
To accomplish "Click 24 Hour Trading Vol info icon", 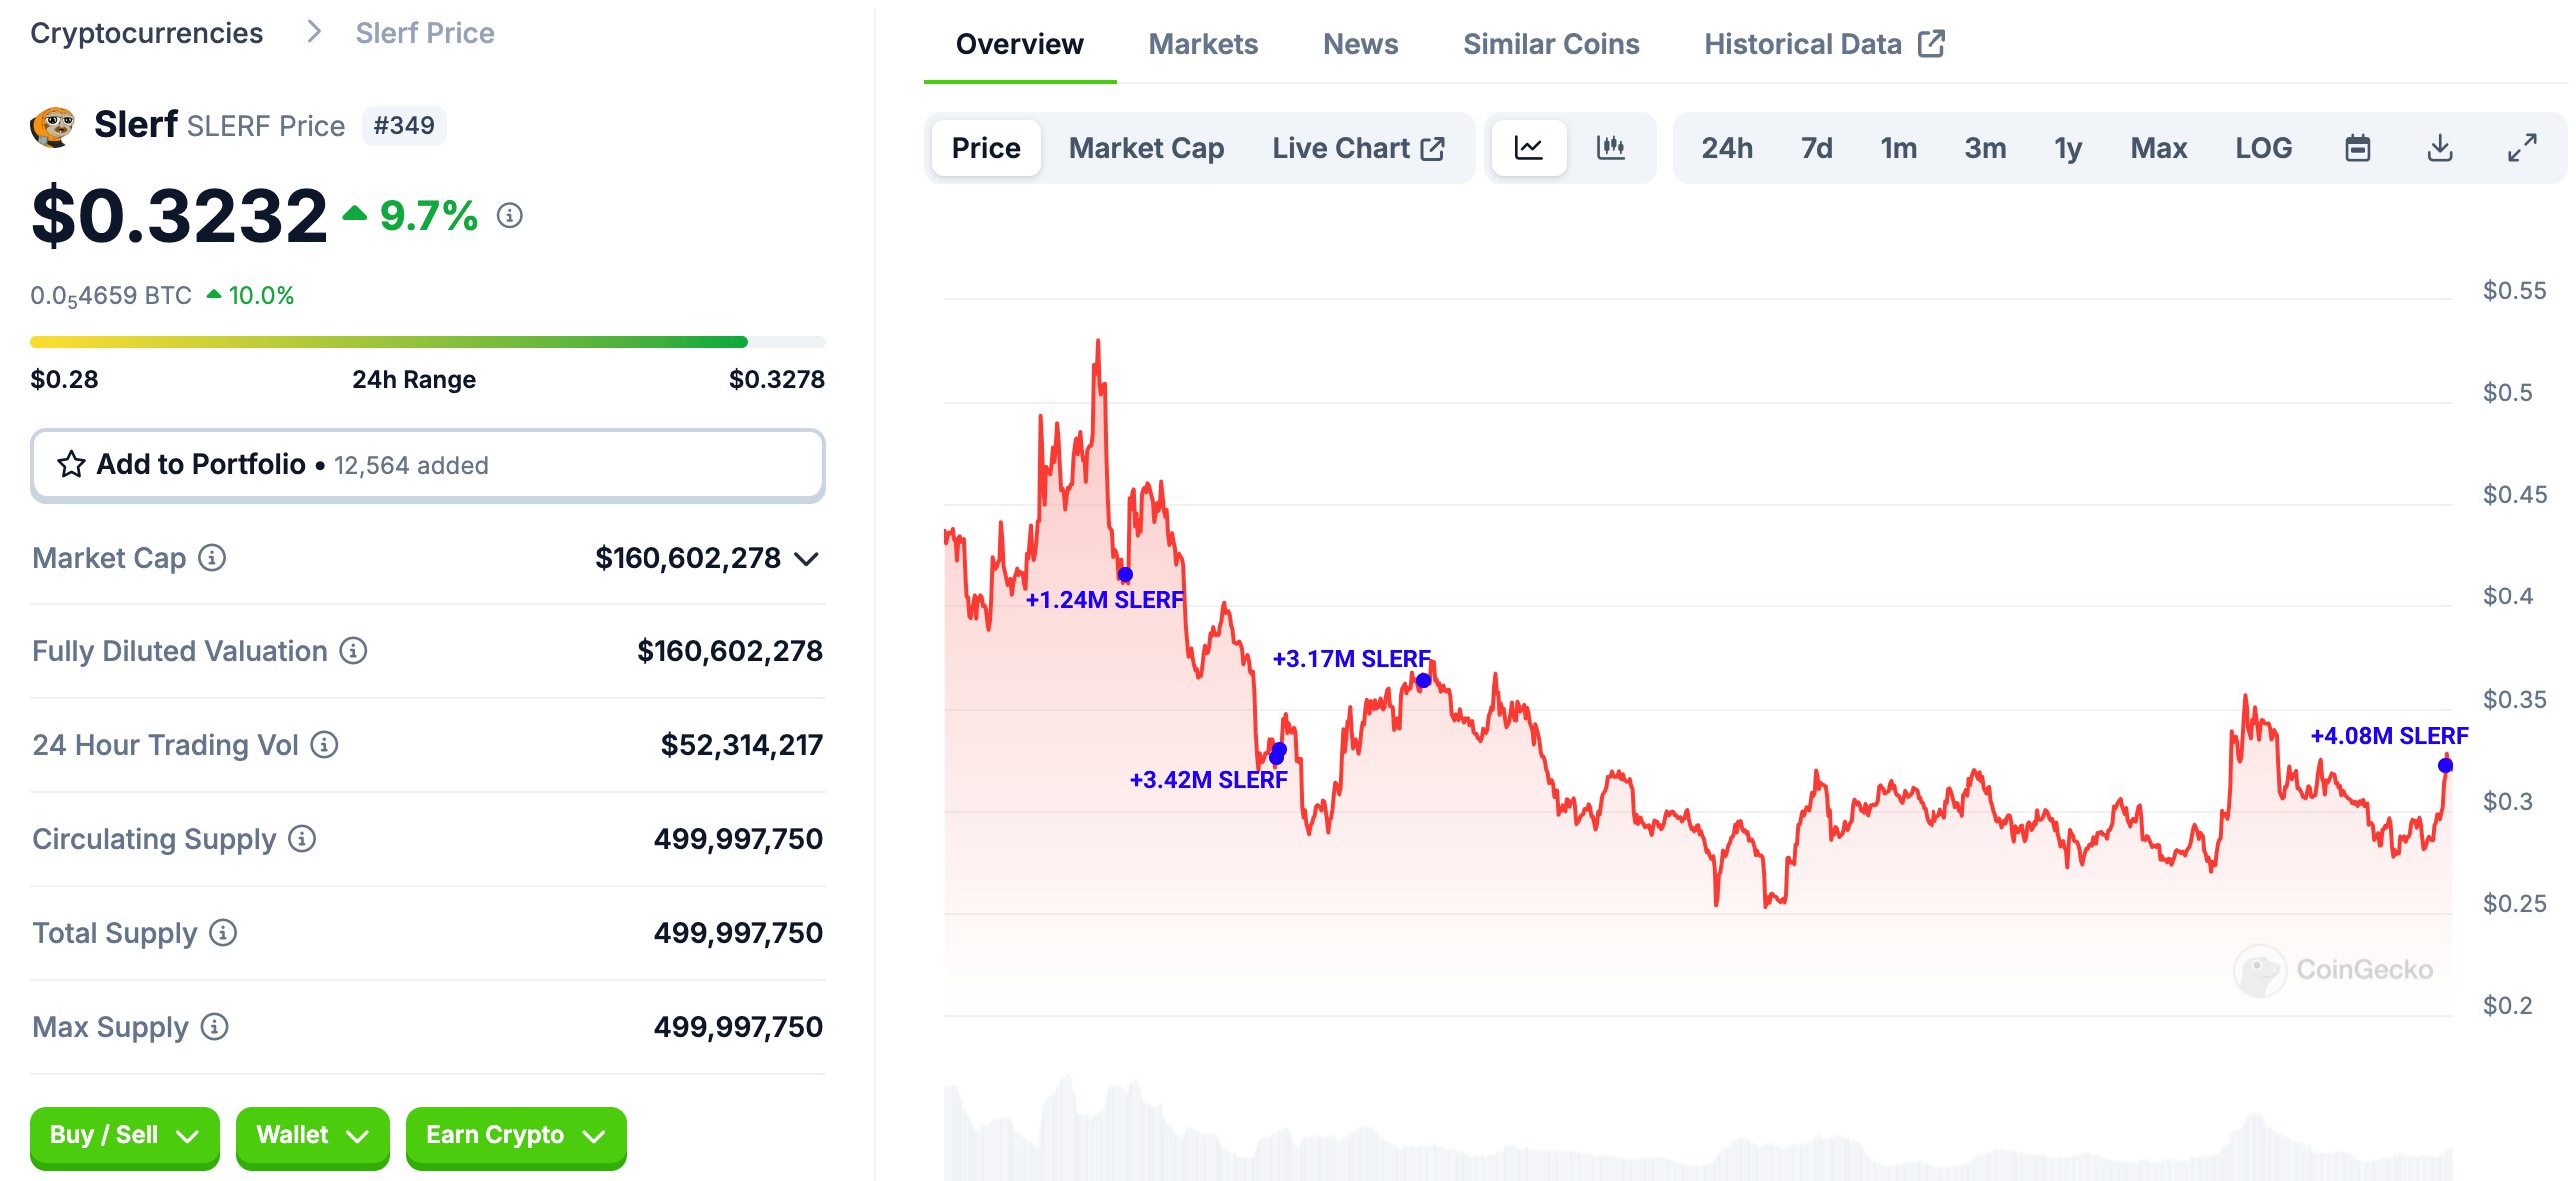I will pyautogui.click(x=324, y=745).
